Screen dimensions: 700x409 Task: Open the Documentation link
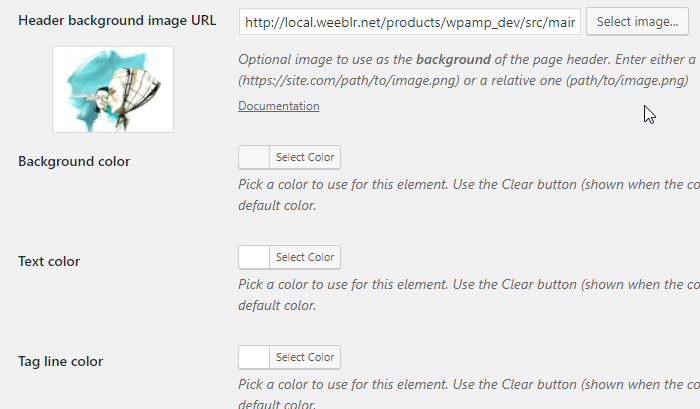(279, 106)
